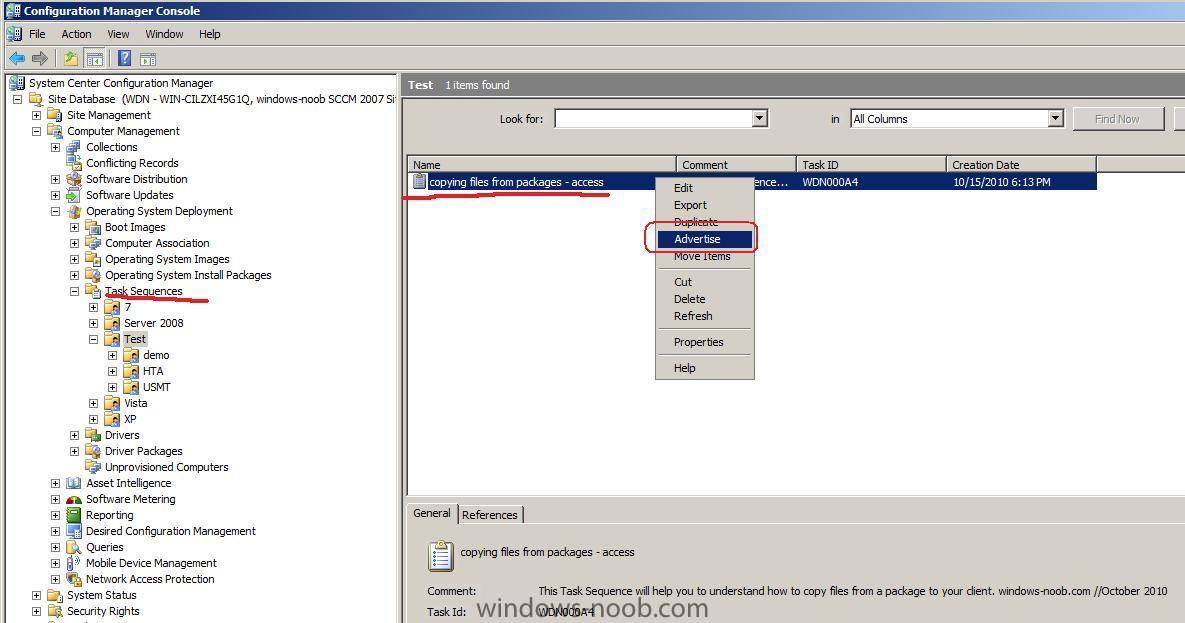Image resolution: width=1185 pixels, height=623 pixels.
Task: Switch to the General tab
Action: coord(432,513)
